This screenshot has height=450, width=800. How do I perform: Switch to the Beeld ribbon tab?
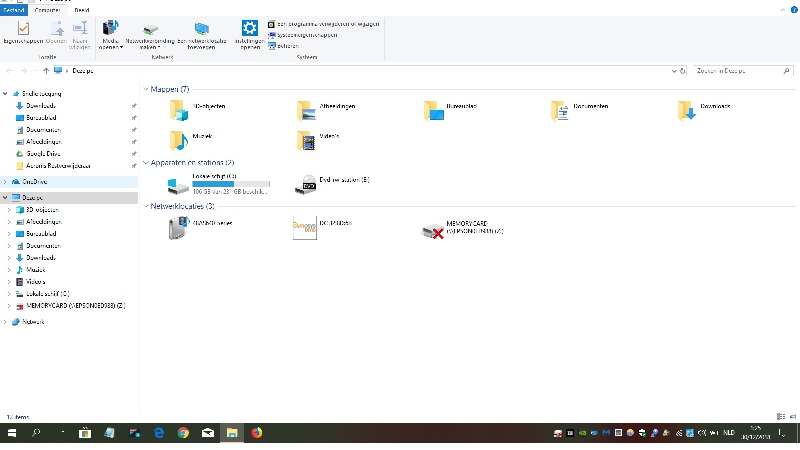81,10
